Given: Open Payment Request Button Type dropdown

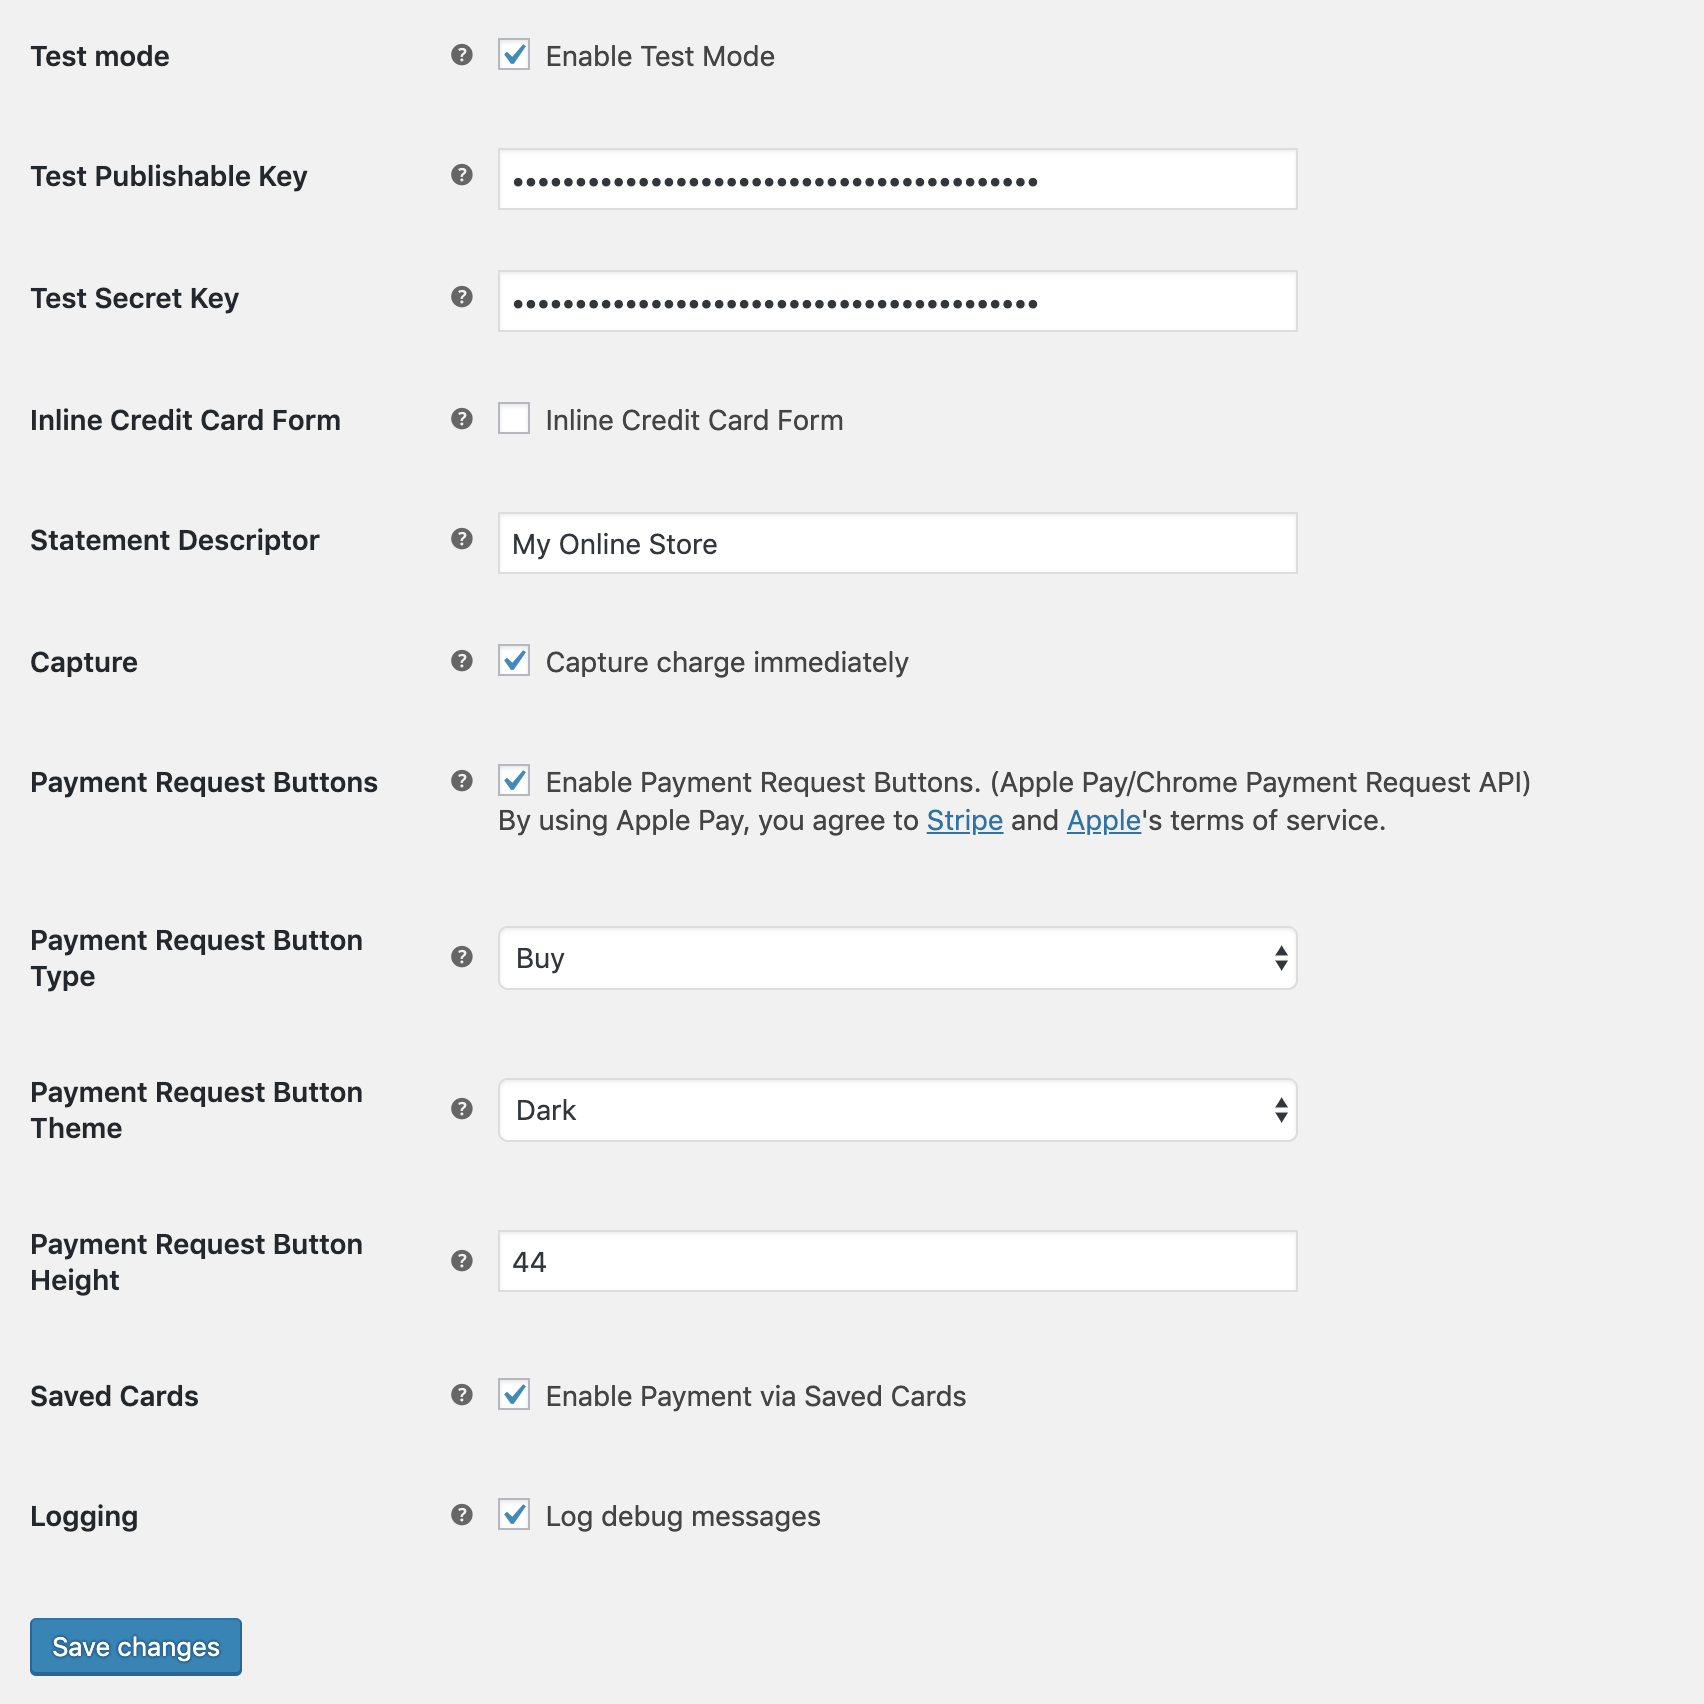Looking at the screenshot, I should click(x=897, y=958).
